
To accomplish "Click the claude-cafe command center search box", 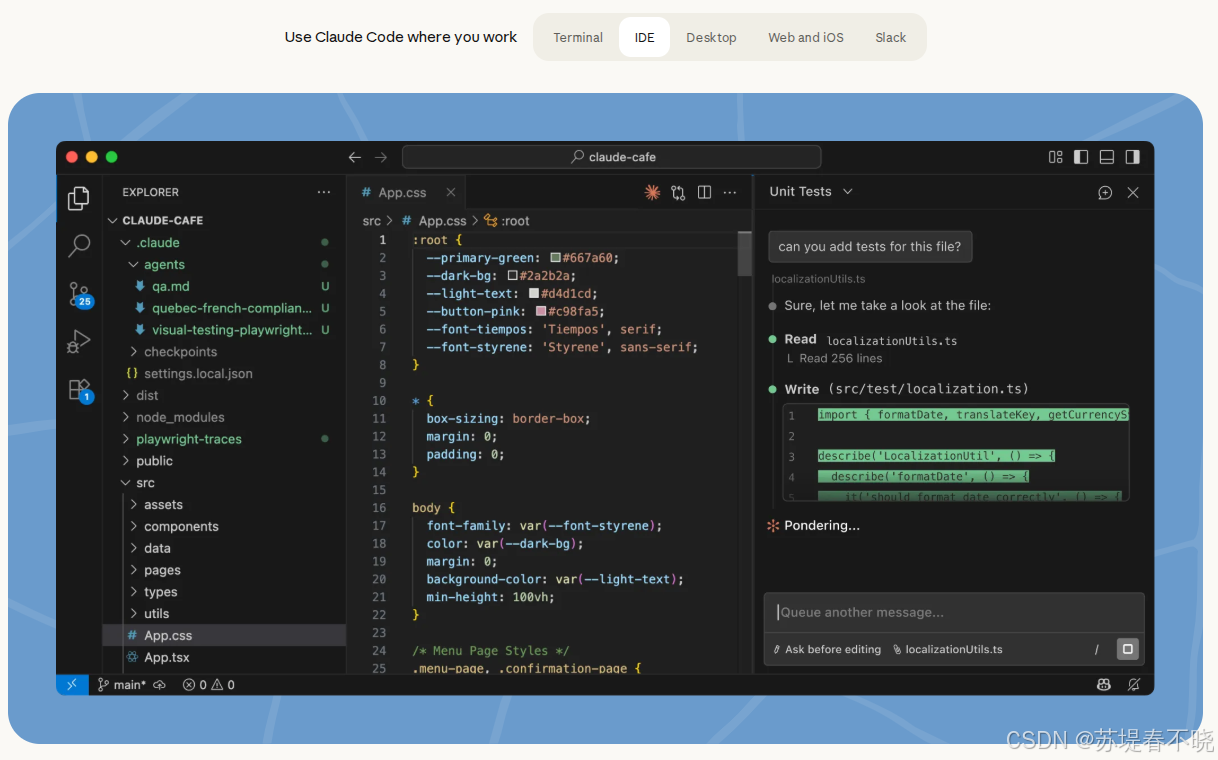I will coord(611,157).
